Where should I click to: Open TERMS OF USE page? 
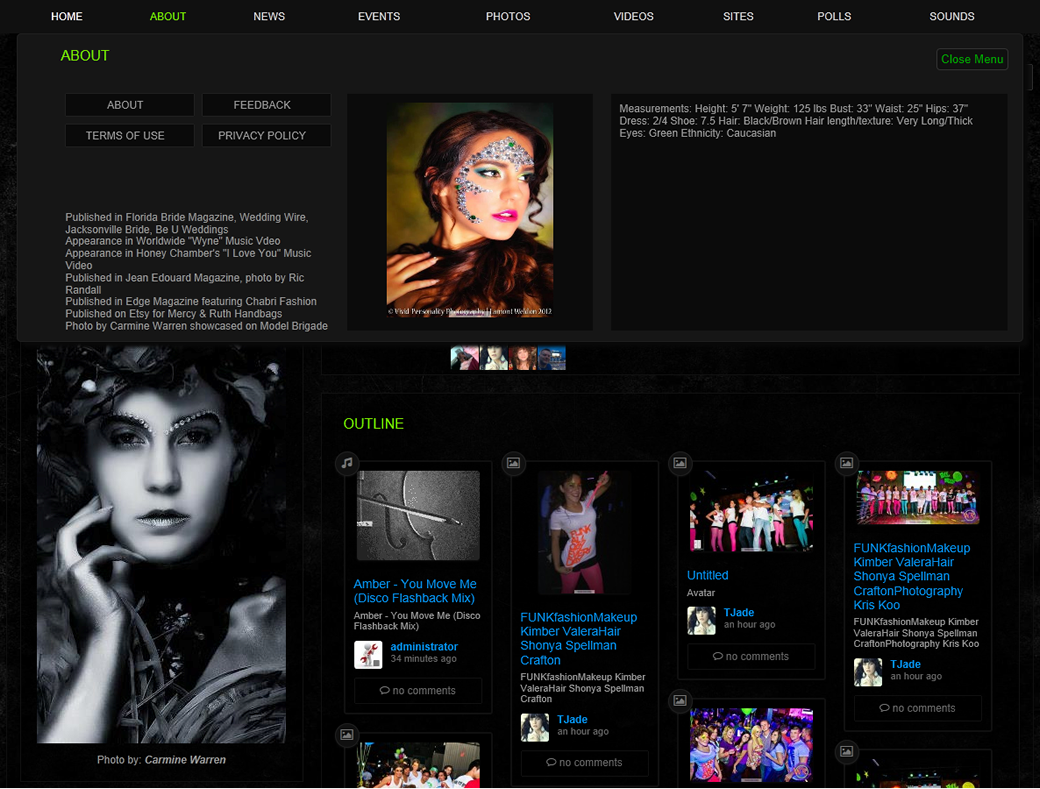(x=130, y=135)
